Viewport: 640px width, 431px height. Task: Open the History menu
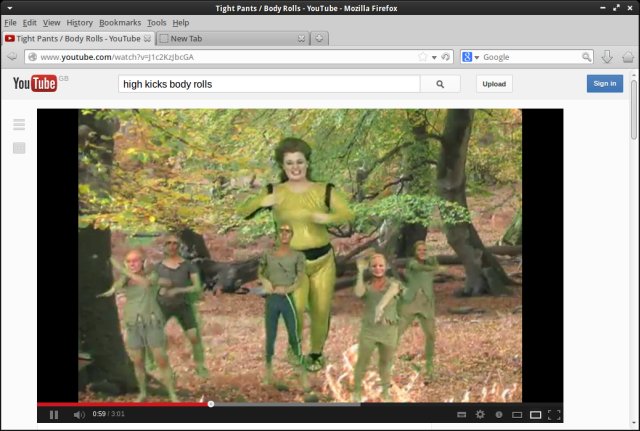80,23
